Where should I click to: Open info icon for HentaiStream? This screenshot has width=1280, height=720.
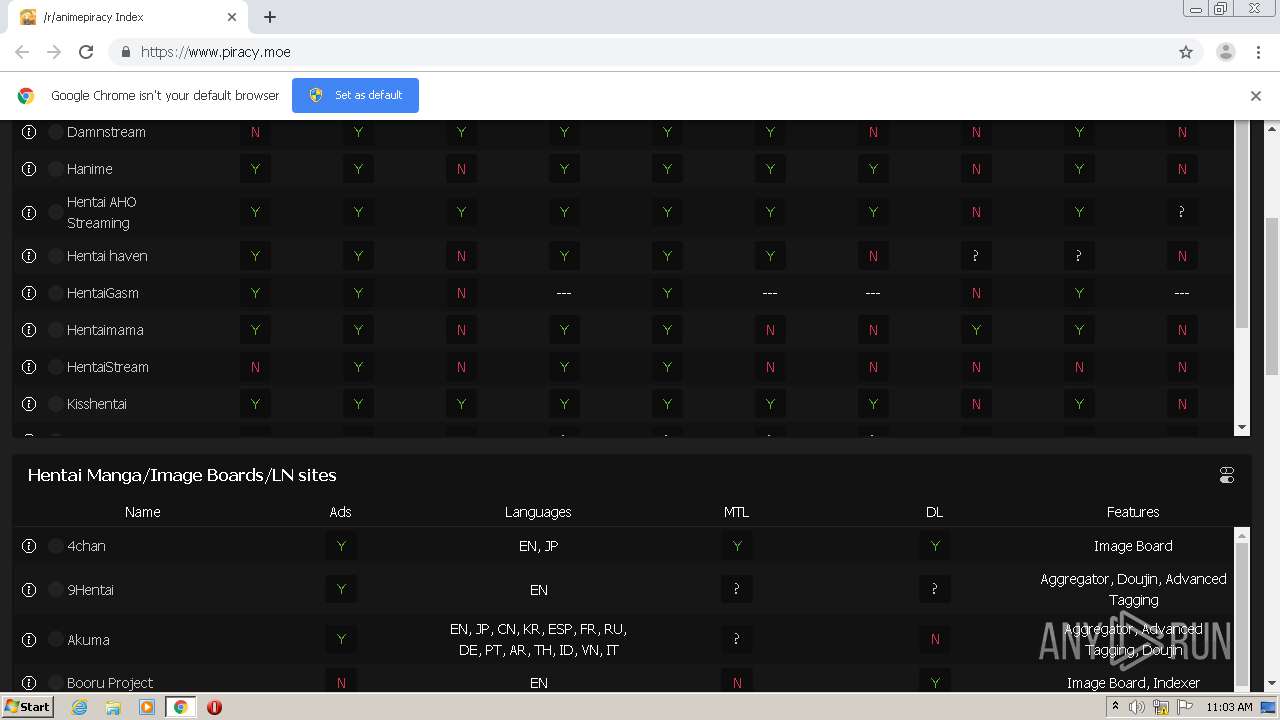coord(29,367)
